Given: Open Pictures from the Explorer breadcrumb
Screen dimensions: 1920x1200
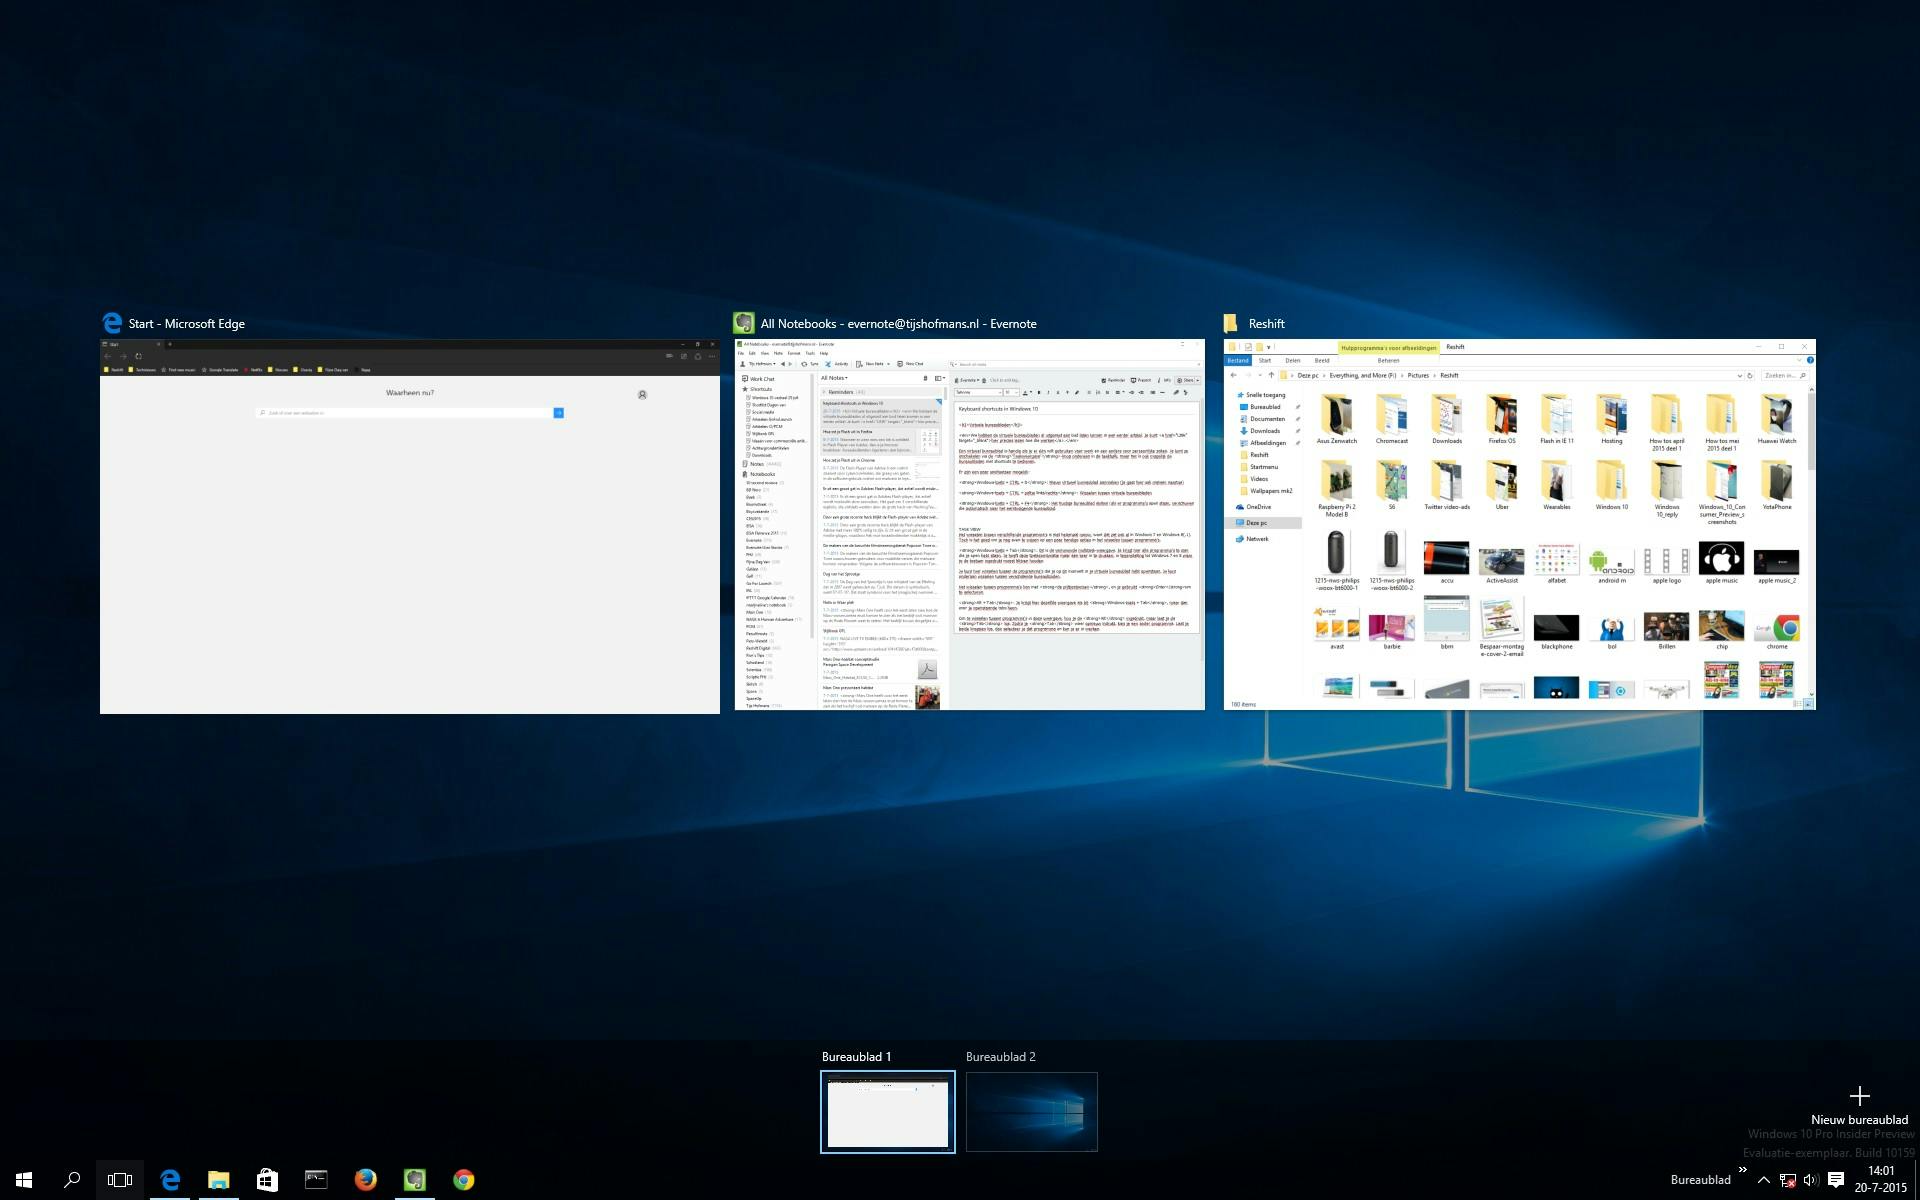Looking at the screenshot, I should [1418, 375].
